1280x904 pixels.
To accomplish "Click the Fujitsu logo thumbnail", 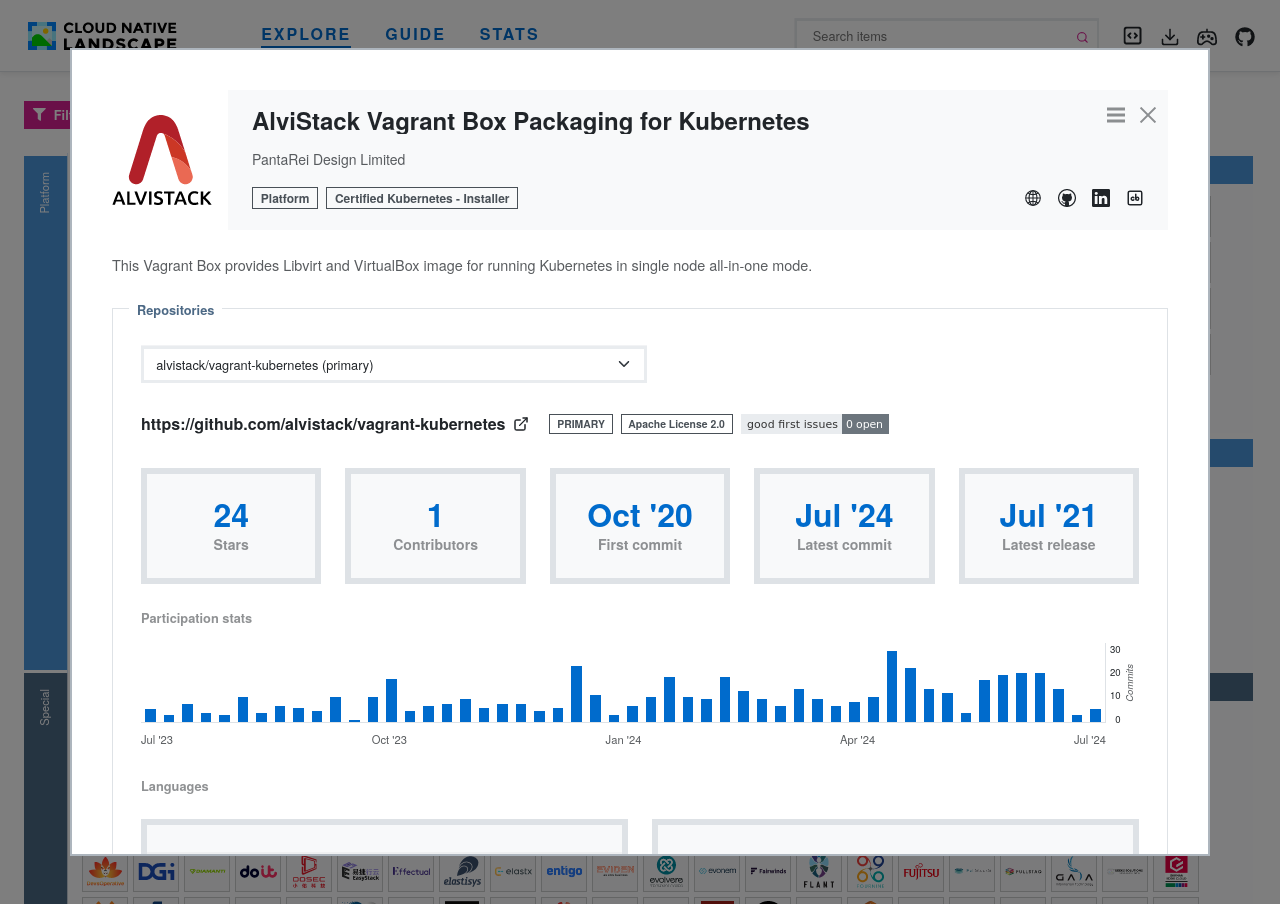I will 921,873.
